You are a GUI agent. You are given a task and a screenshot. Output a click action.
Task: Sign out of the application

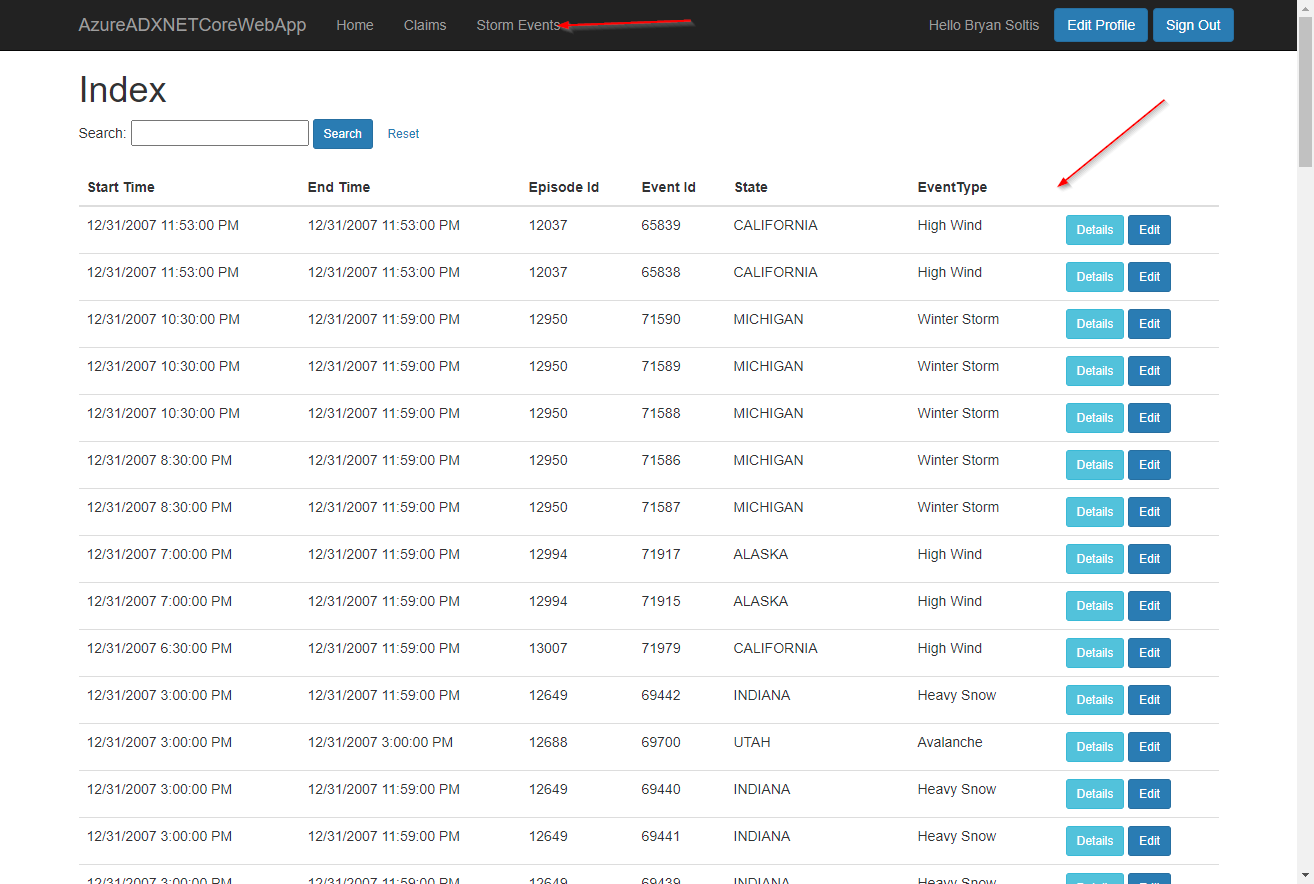[x=1193, y=24]
